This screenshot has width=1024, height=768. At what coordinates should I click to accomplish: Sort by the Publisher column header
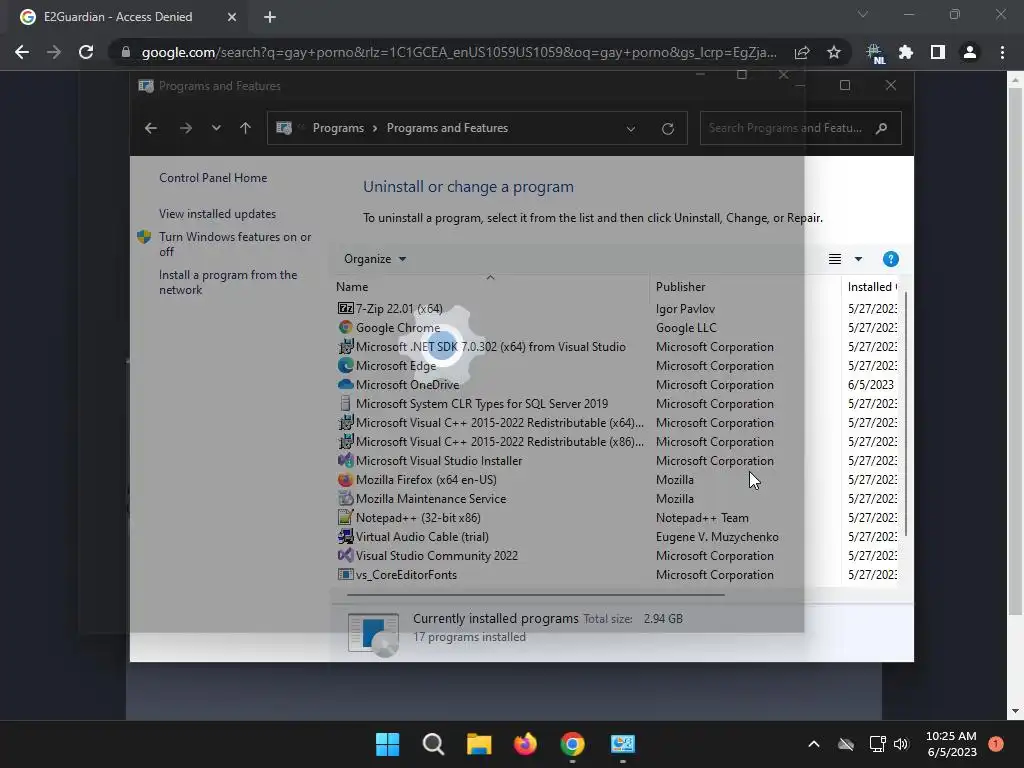[x=680, y=287]
